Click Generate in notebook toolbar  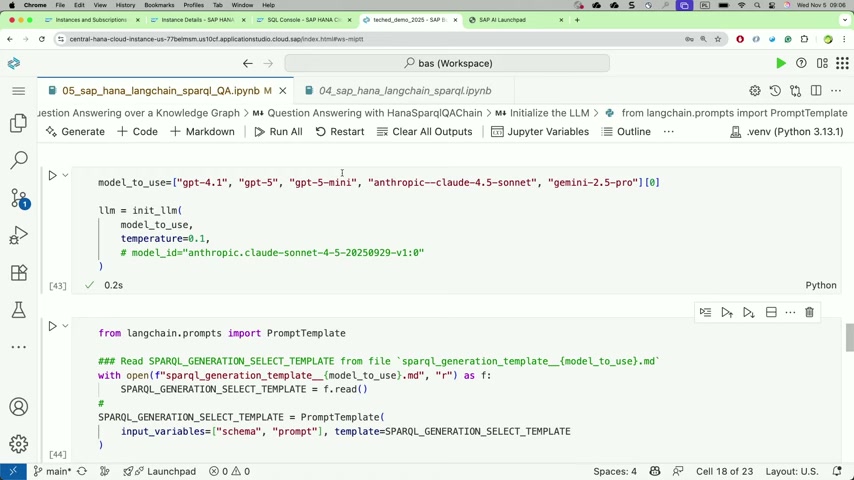click(x=75, y=131)
